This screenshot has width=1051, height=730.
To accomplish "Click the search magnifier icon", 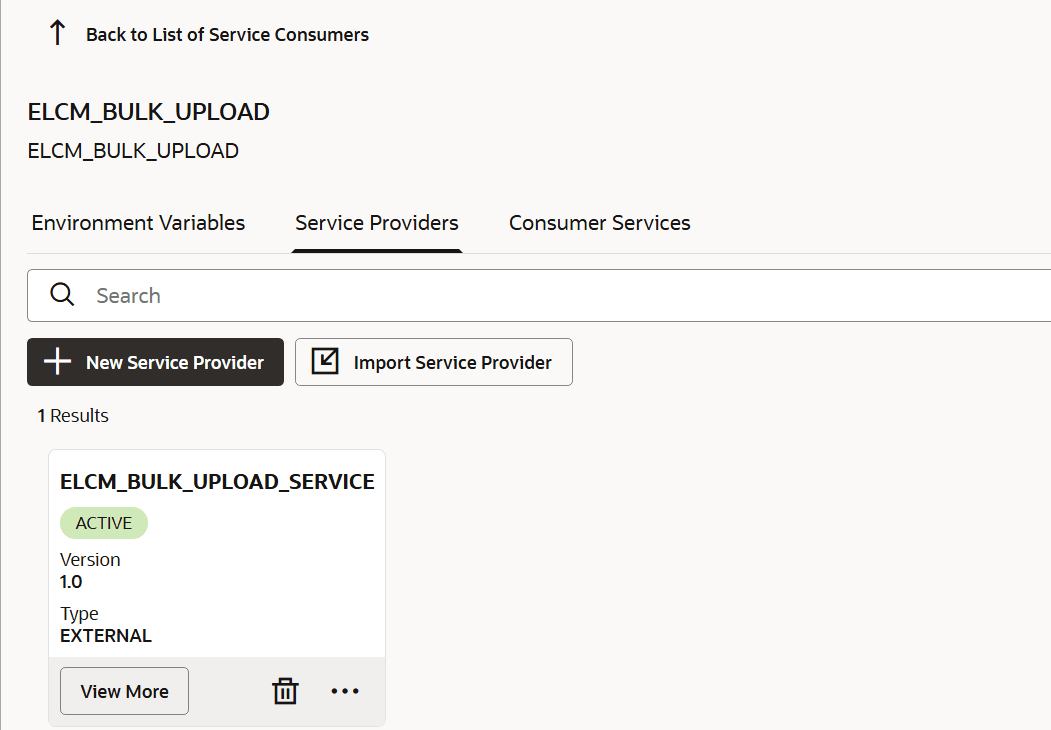I will pyautogui.click(x=62, y=295).
